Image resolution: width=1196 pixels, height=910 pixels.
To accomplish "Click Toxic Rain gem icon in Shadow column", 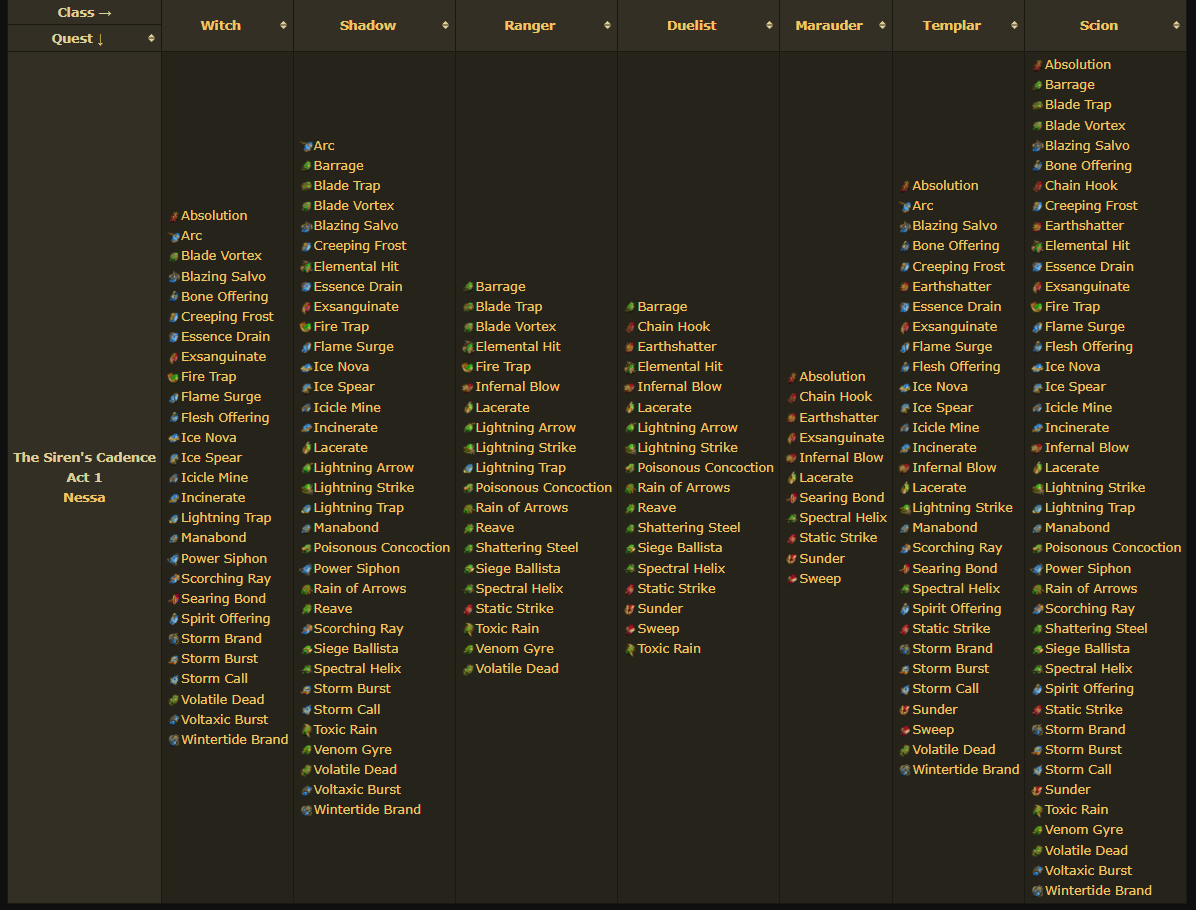I will [x=307, y=730].
